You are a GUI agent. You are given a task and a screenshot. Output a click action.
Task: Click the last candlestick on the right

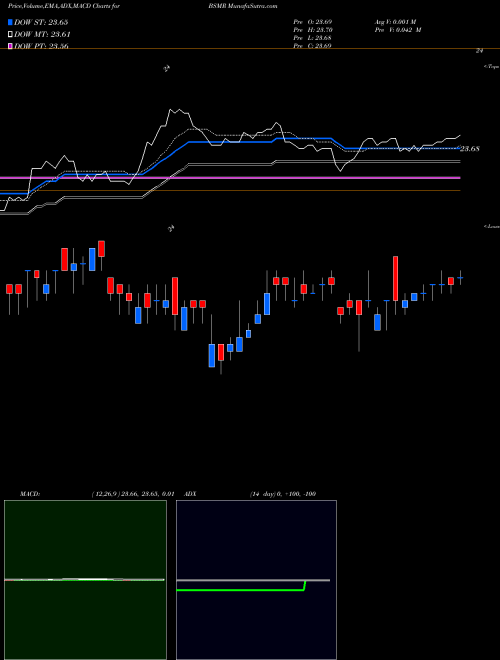coord(460,278)
